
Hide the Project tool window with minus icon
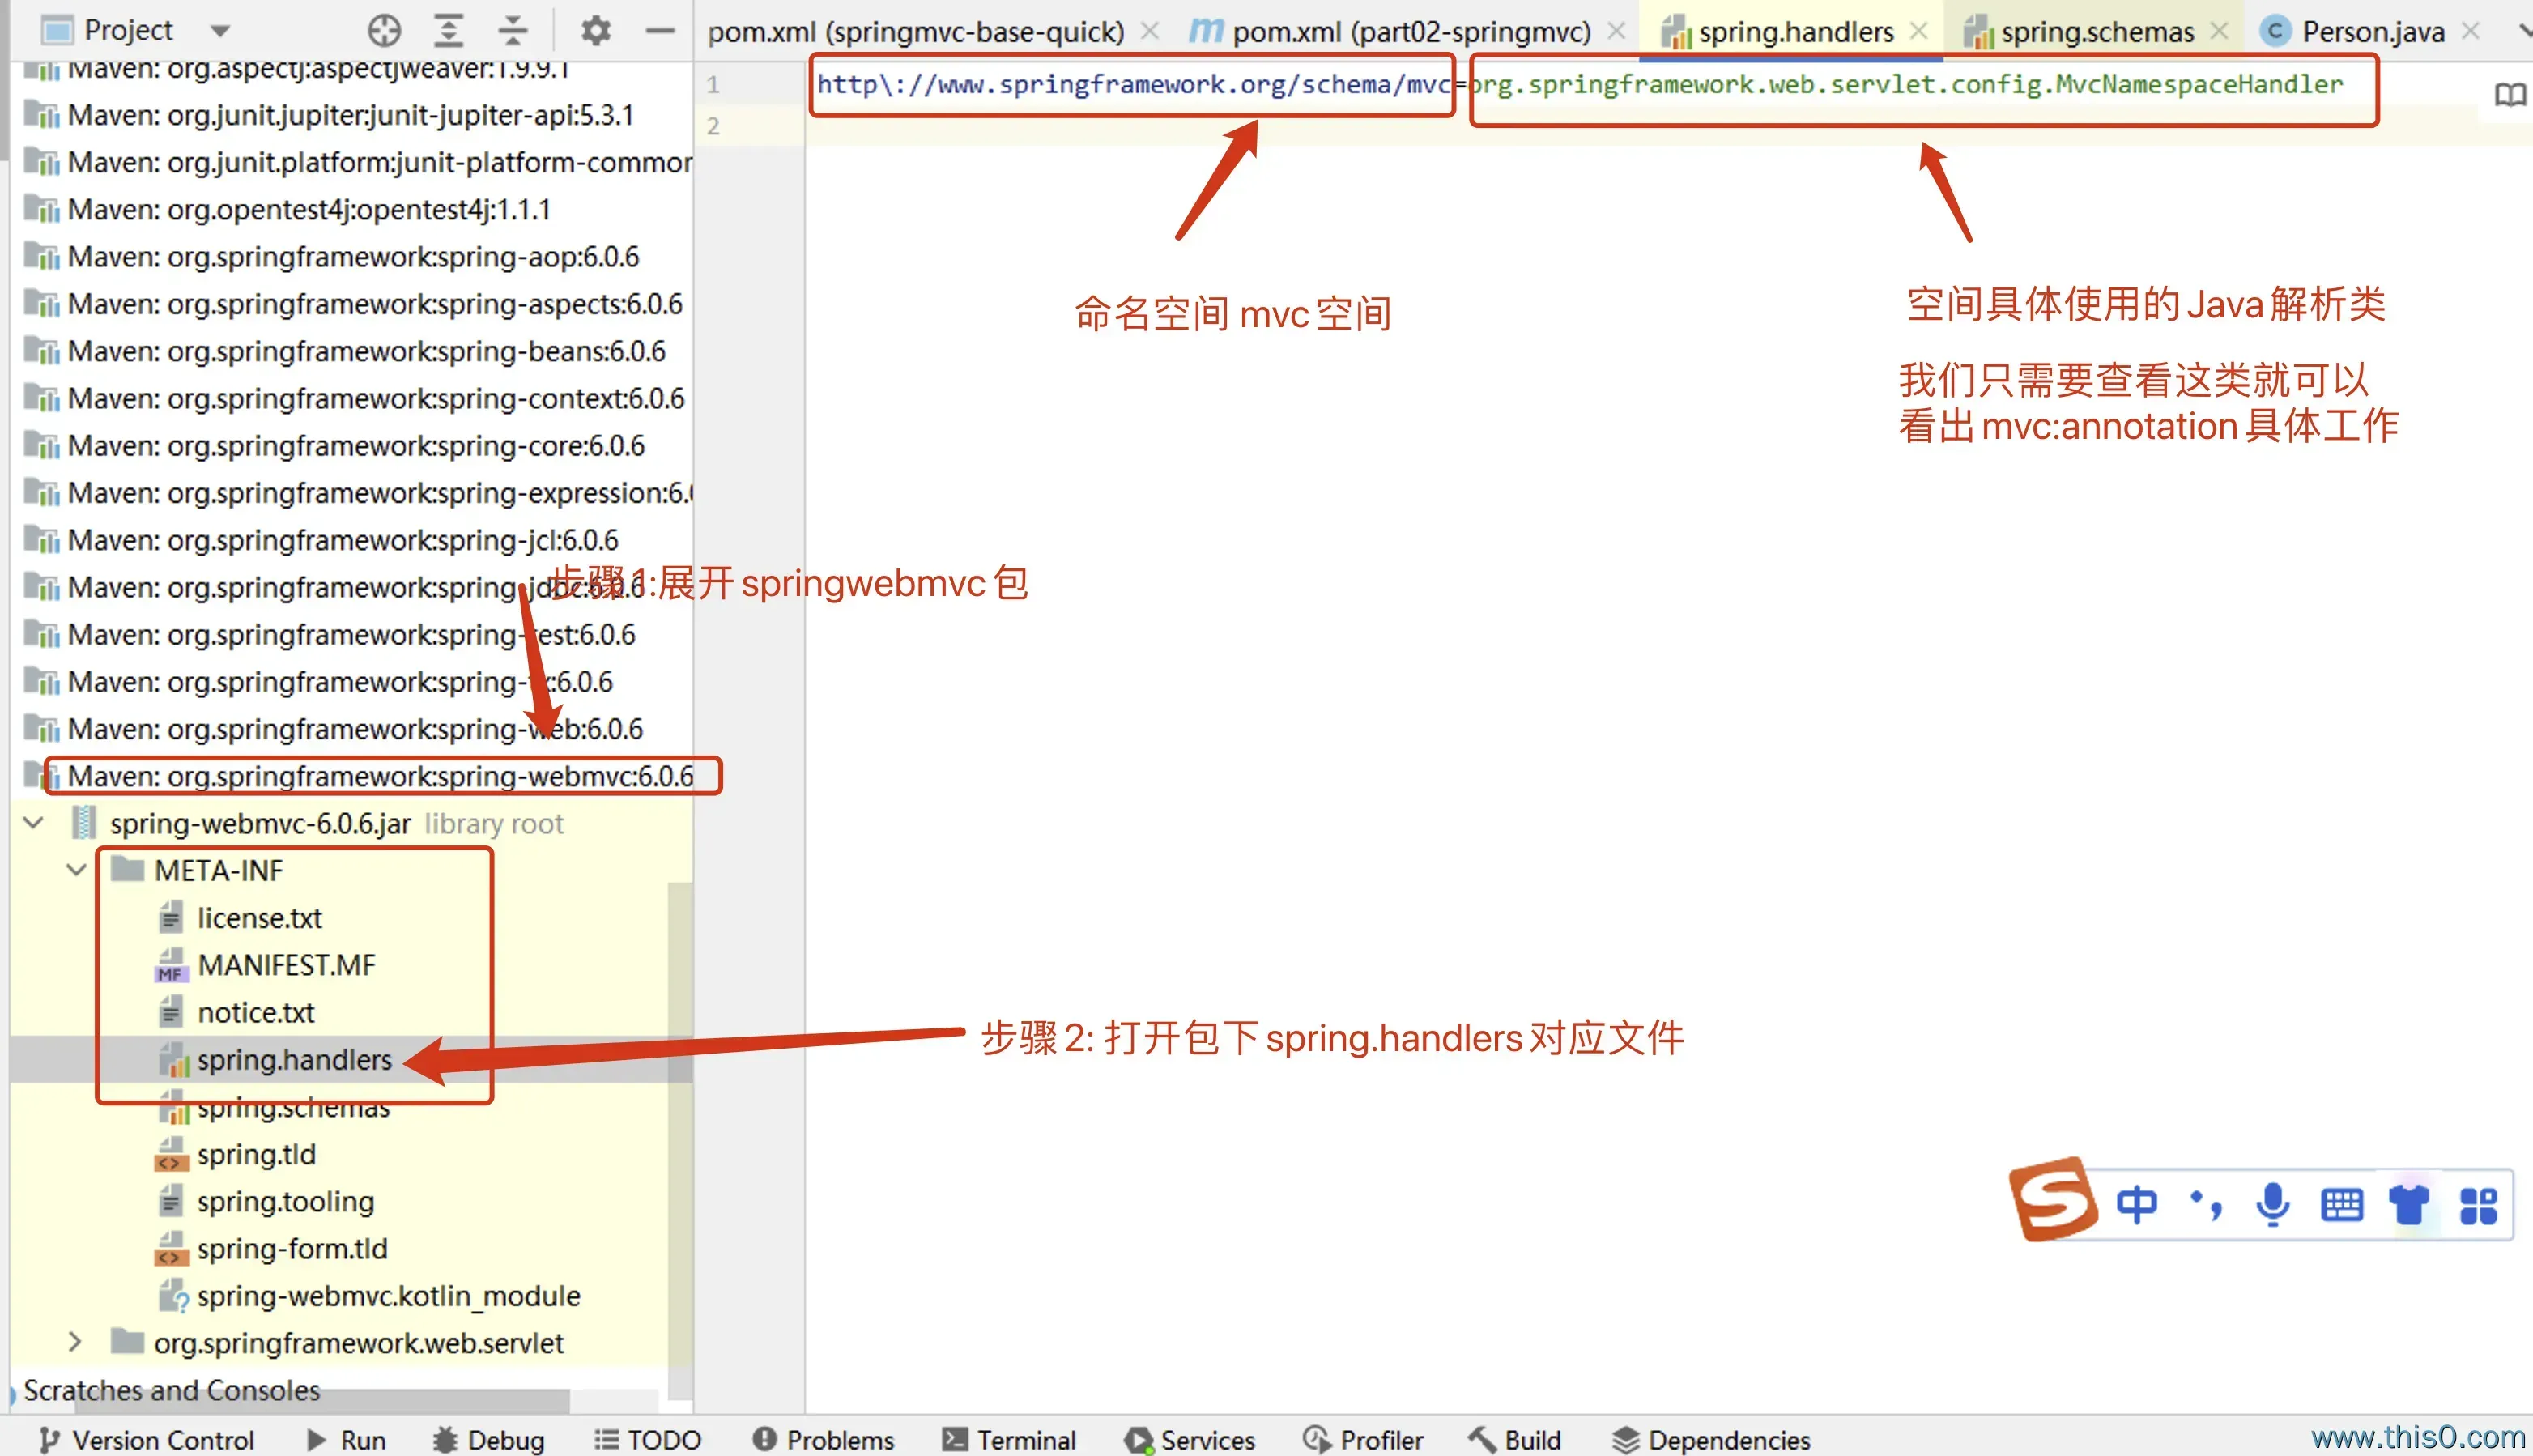[660, 31]
